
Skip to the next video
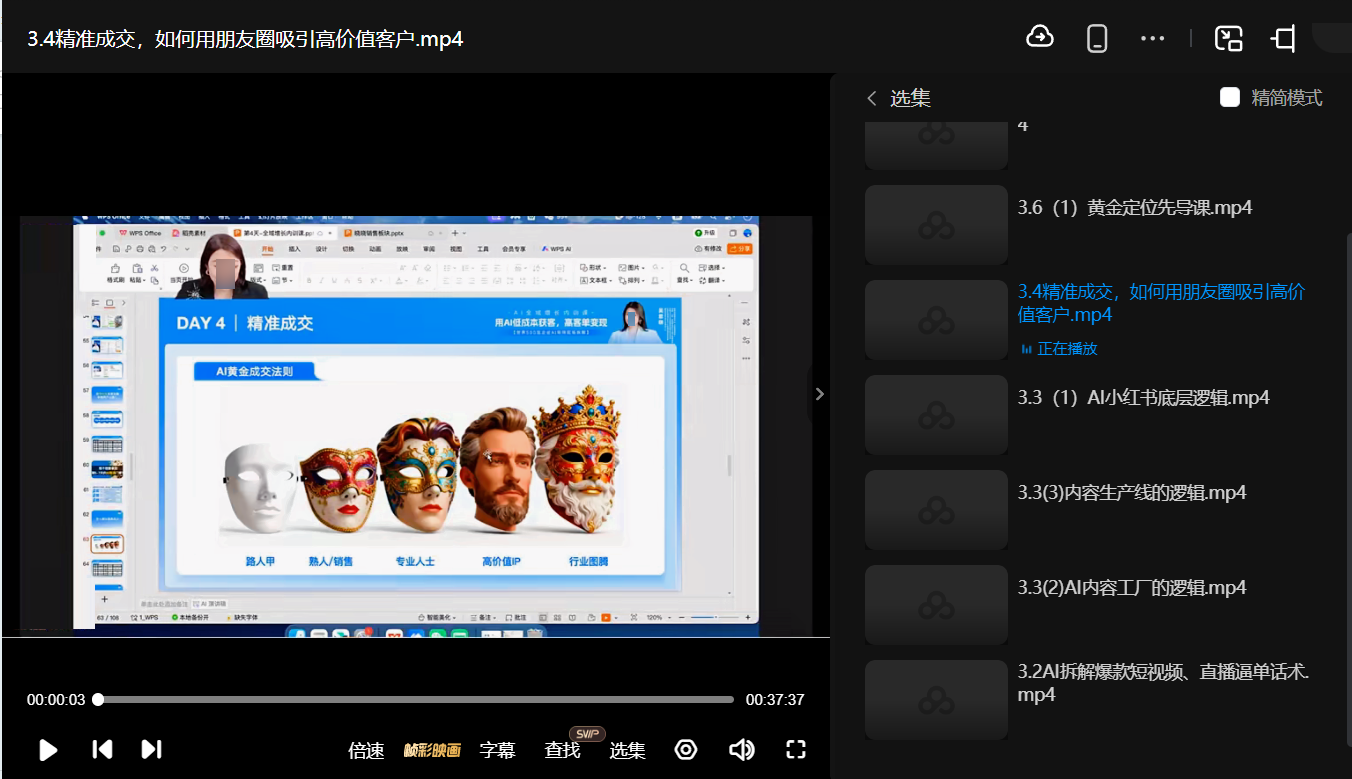click(151, 749)
